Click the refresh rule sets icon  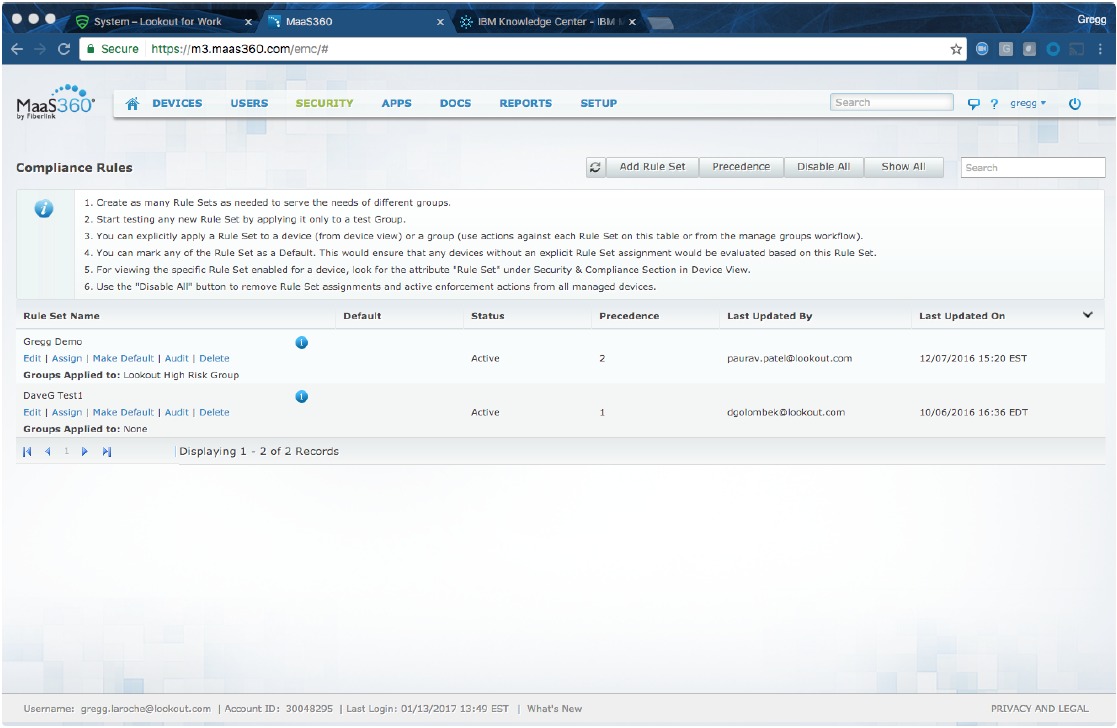(x=595, y=167)
